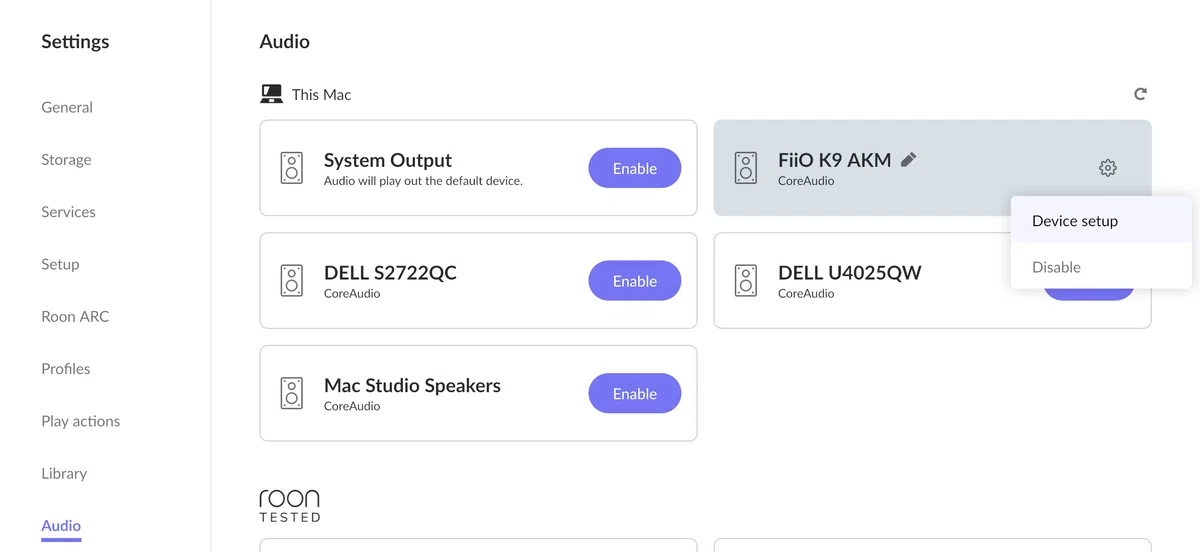The width and height of the screenshot is (1200, 552).
Task: Click the Mac Studio Speakers speaker icon
Action: tap(292, 393)
